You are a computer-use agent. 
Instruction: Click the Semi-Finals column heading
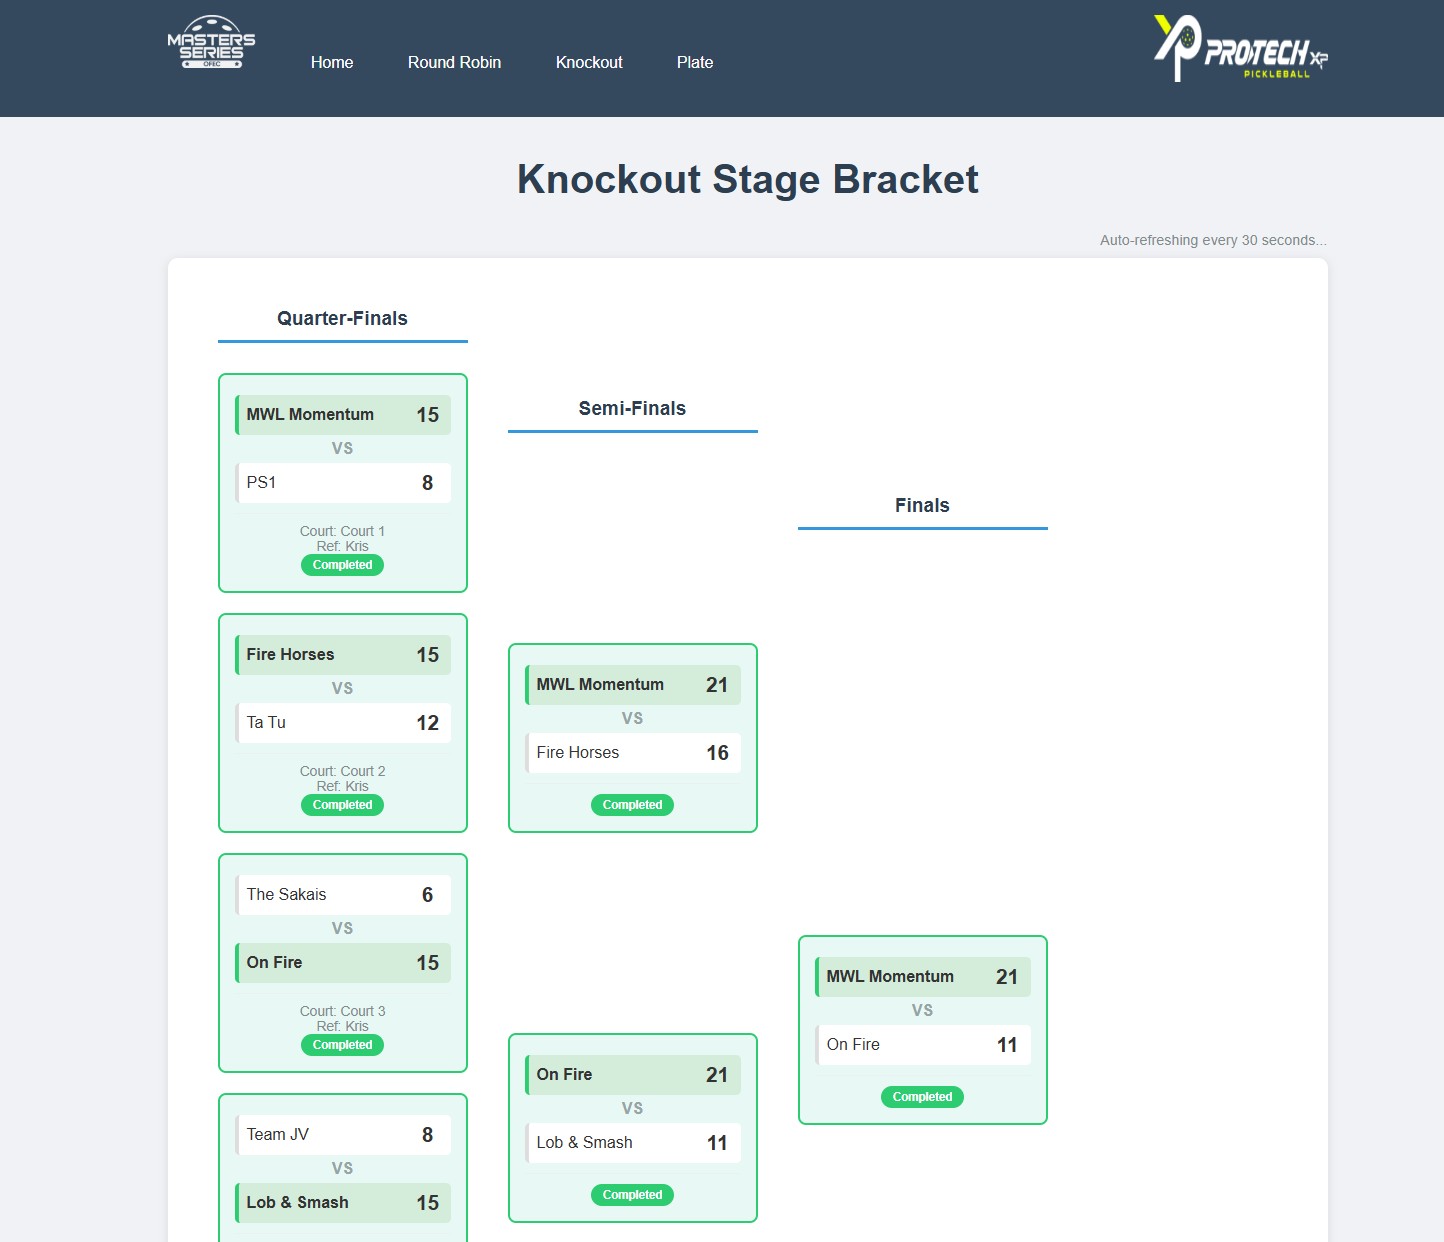click(x=632, y=408)
